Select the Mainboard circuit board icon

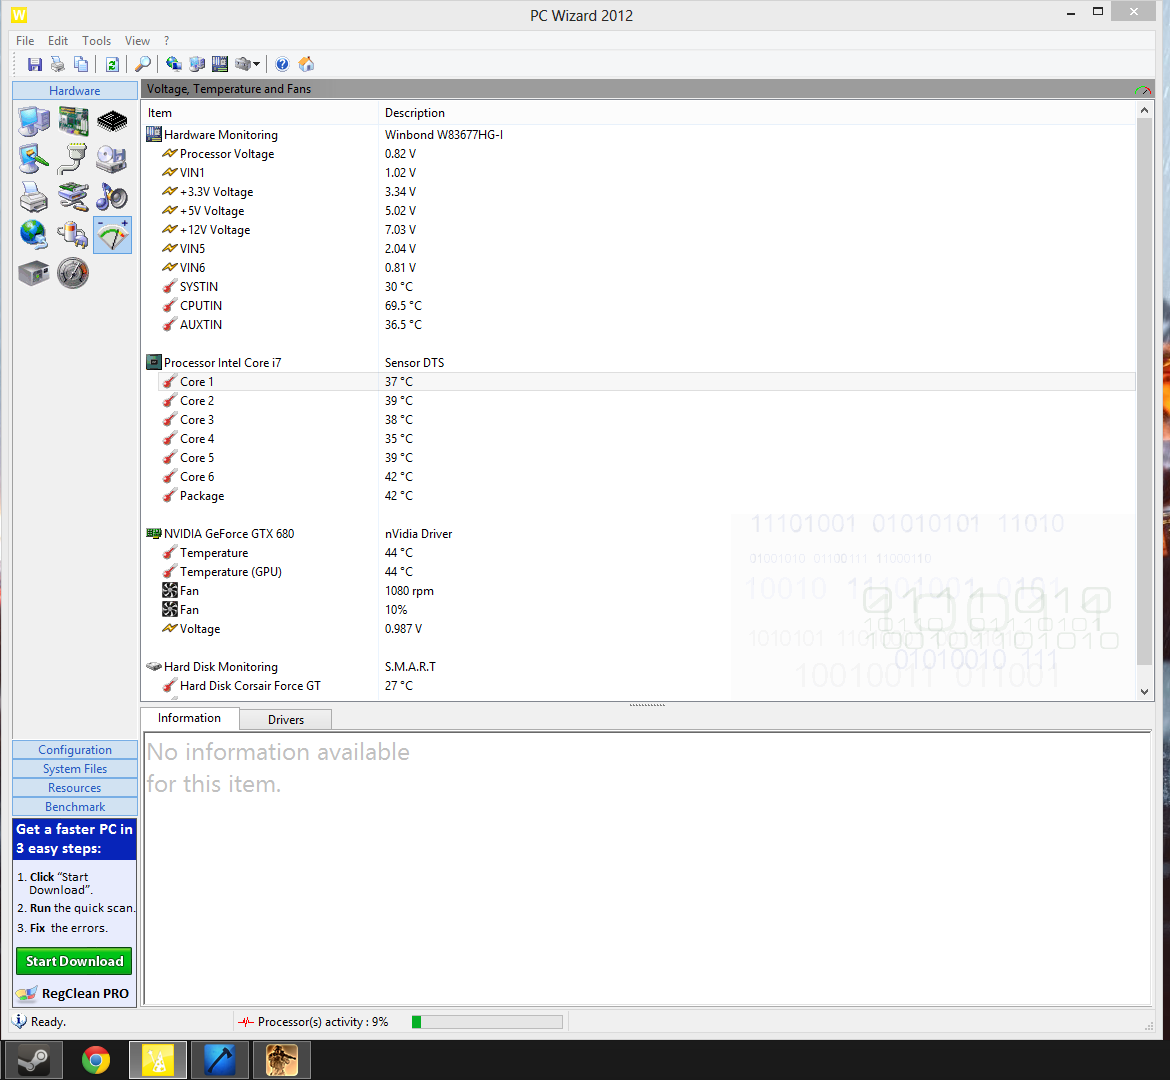click(73, 121)
